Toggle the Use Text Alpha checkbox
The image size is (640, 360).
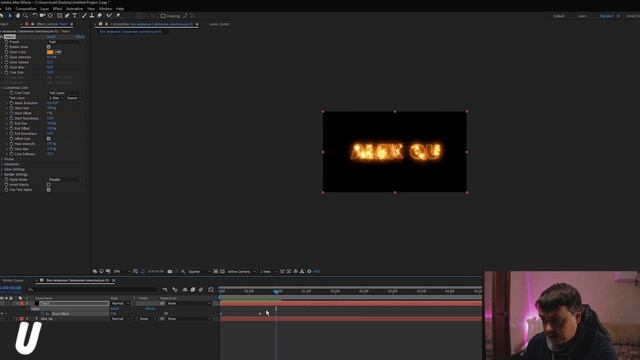tap(49, 190)
